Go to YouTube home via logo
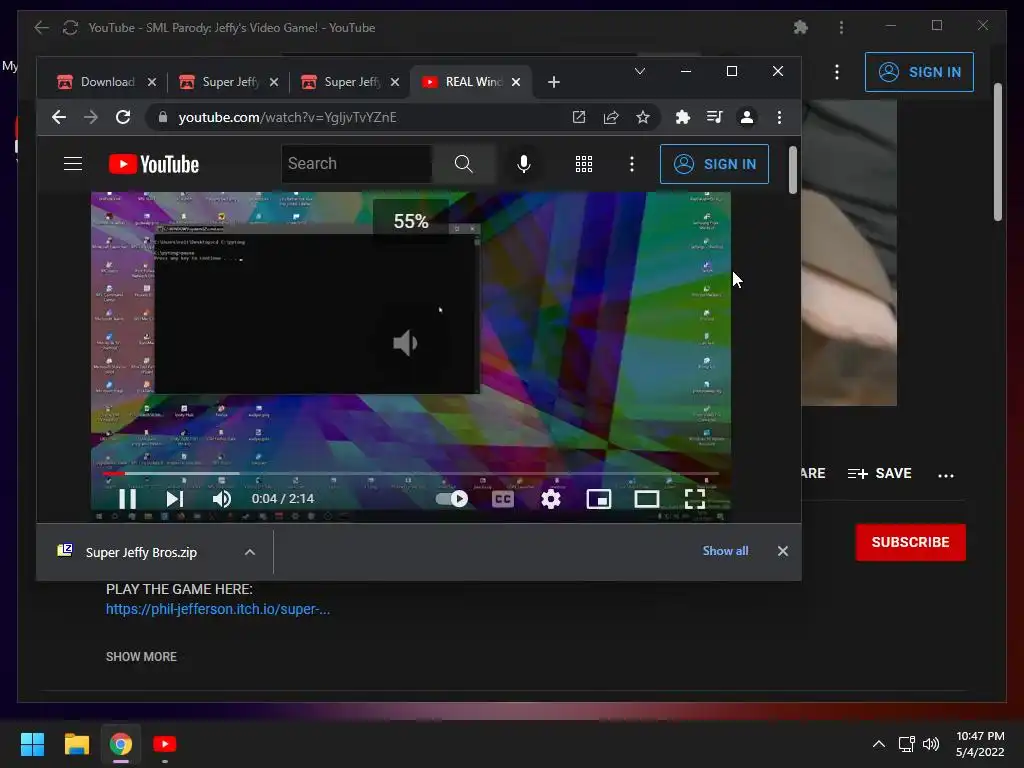Image resolution: width=1024 pixels, height=768 pixels. point(153,164)
